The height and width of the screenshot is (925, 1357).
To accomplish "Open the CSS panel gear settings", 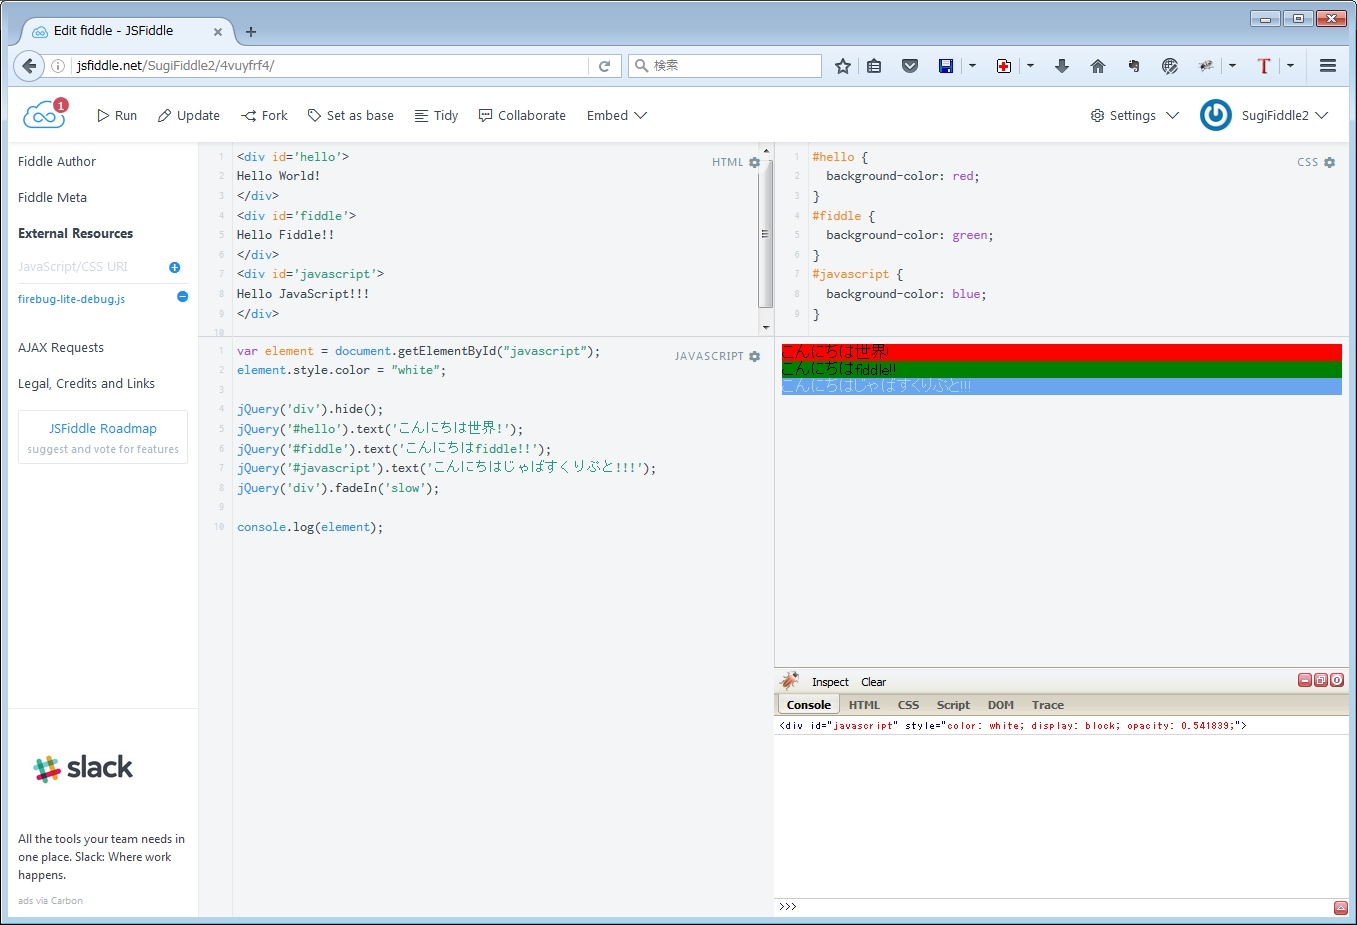I will [x=1329, y=162].
